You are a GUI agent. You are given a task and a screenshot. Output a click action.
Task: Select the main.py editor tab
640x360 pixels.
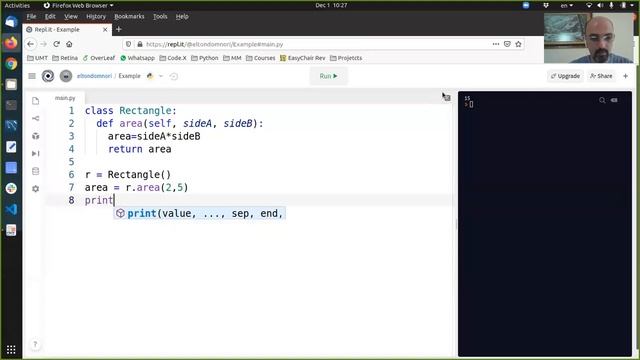65,98
